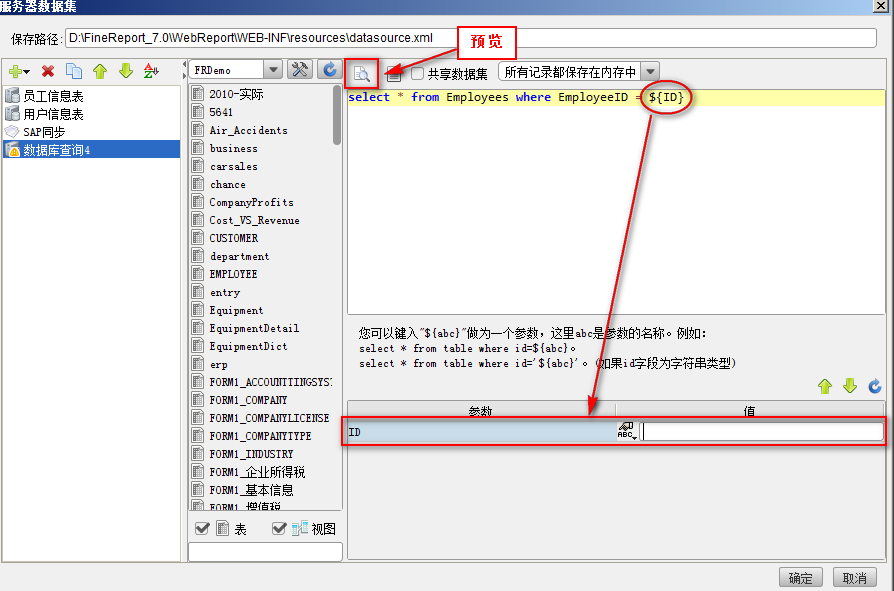
Task: Click the preview magnifier icon
Action: pos(361,74)
